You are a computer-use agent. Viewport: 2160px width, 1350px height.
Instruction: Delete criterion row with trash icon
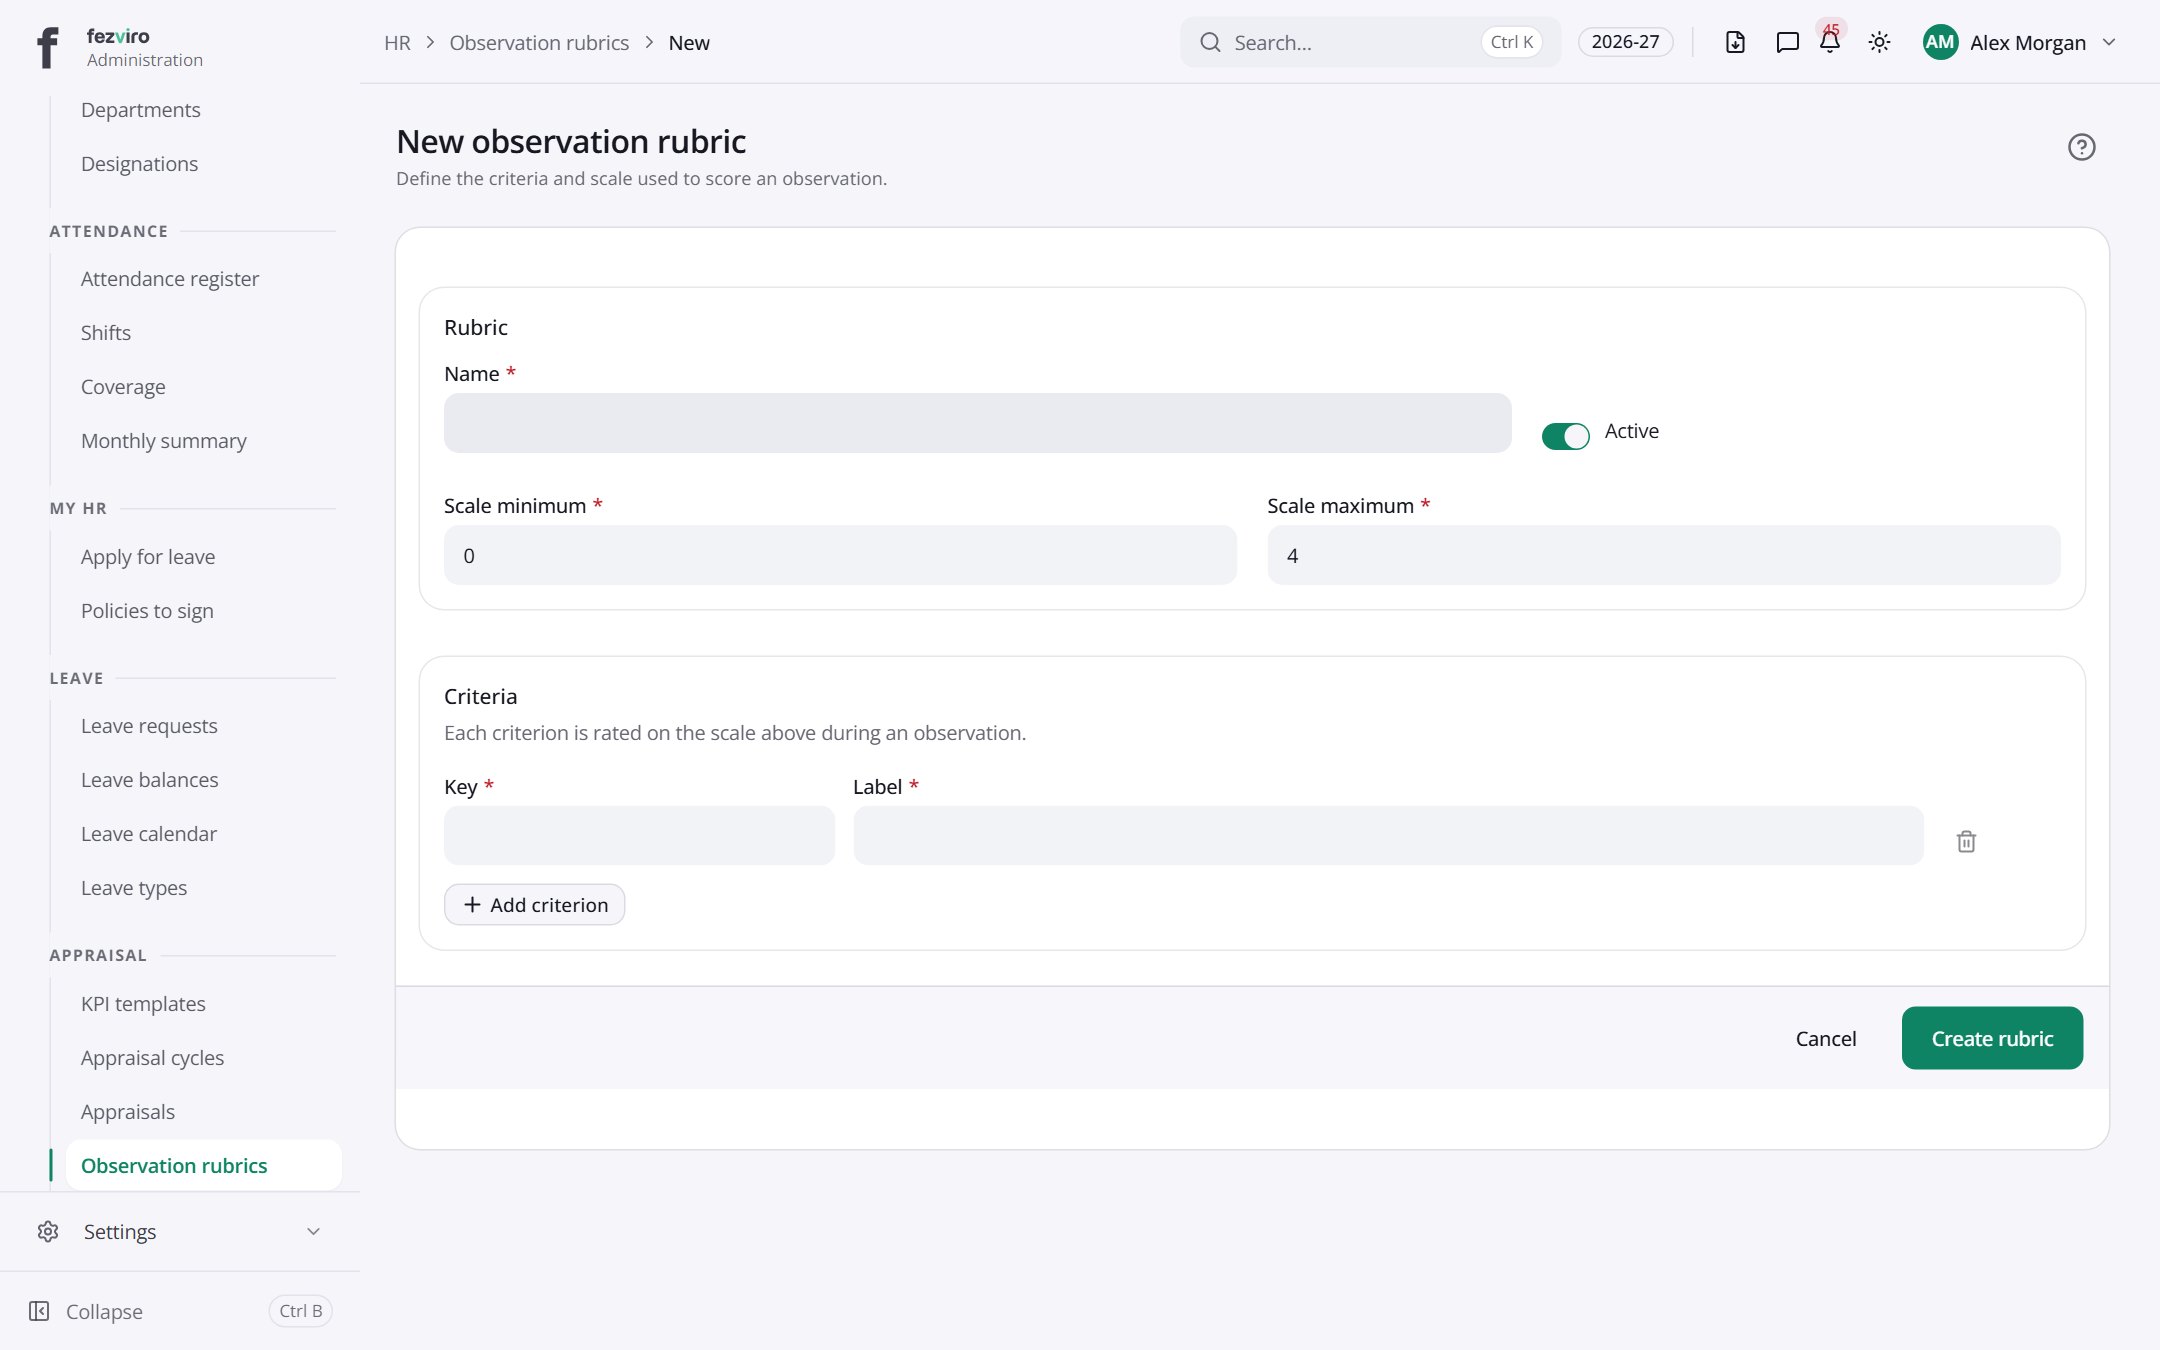(1966, 841)
